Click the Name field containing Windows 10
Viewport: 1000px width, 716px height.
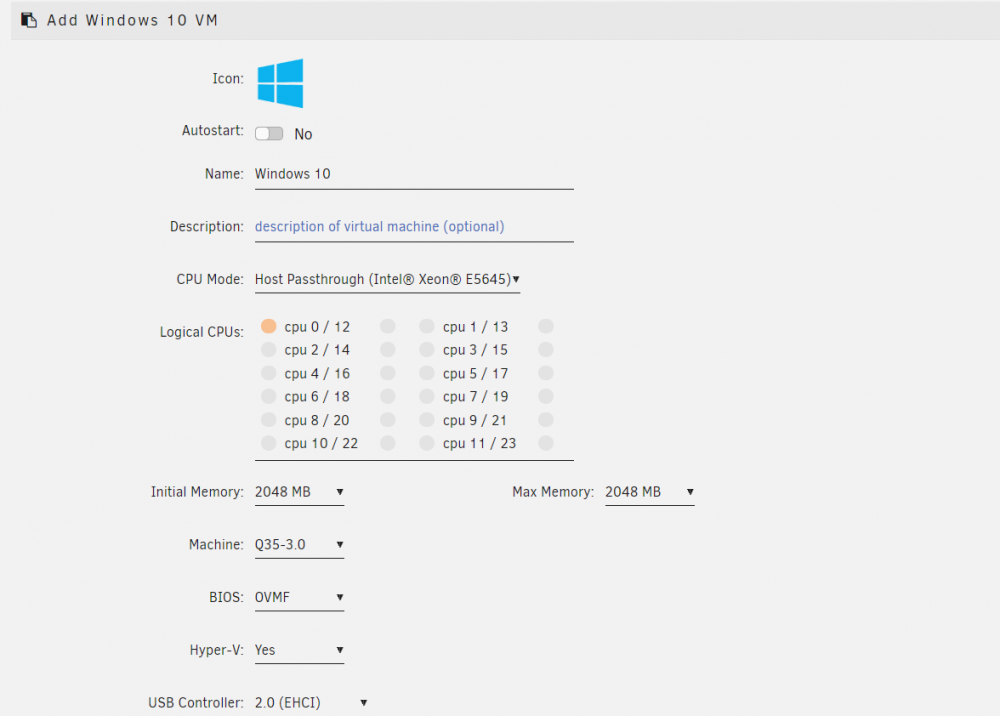click(414, 175)
